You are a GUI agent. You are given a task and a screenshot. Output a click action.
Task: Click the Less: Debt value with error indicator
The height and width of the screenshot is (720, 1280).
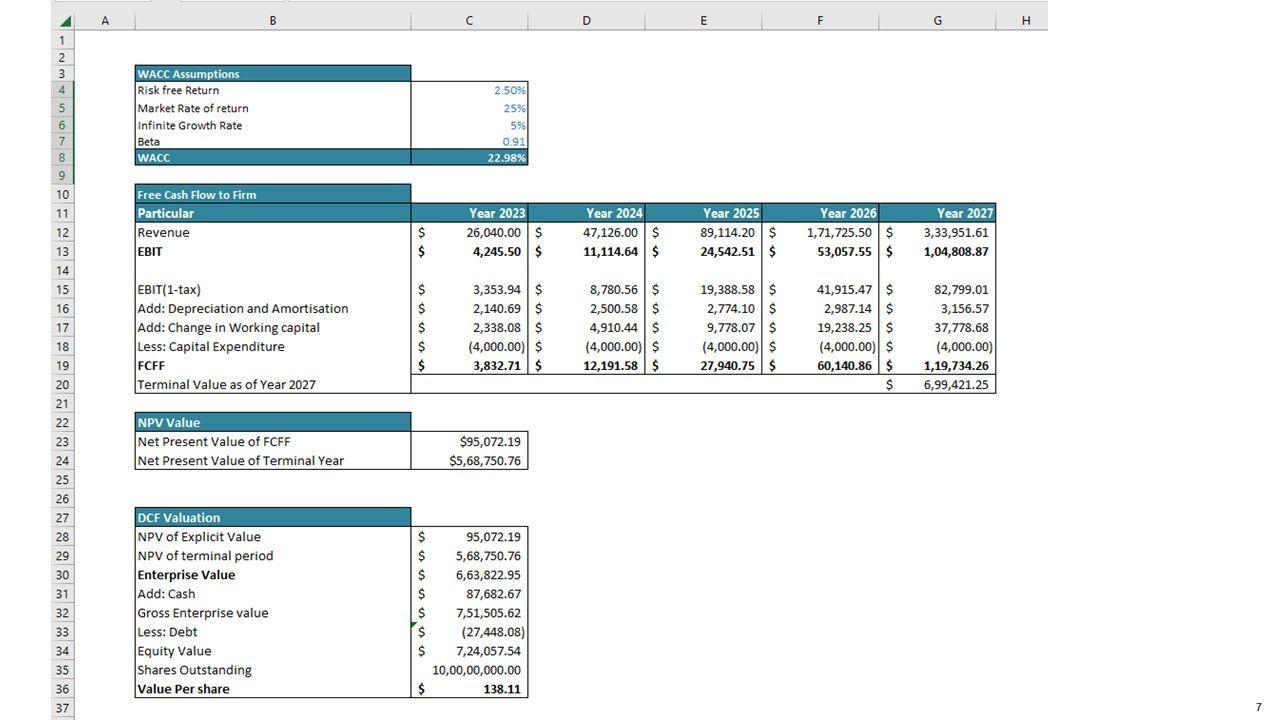(469, 632)
